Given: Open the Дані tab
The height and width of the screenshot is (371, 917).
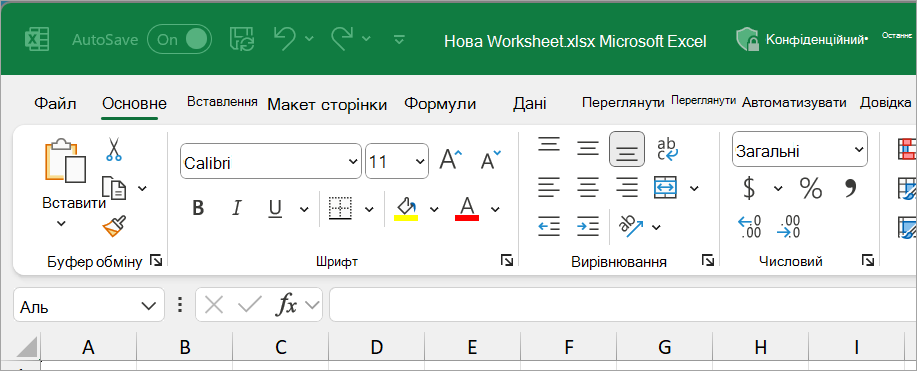Looking at the screenshot, I should point(530,104).
